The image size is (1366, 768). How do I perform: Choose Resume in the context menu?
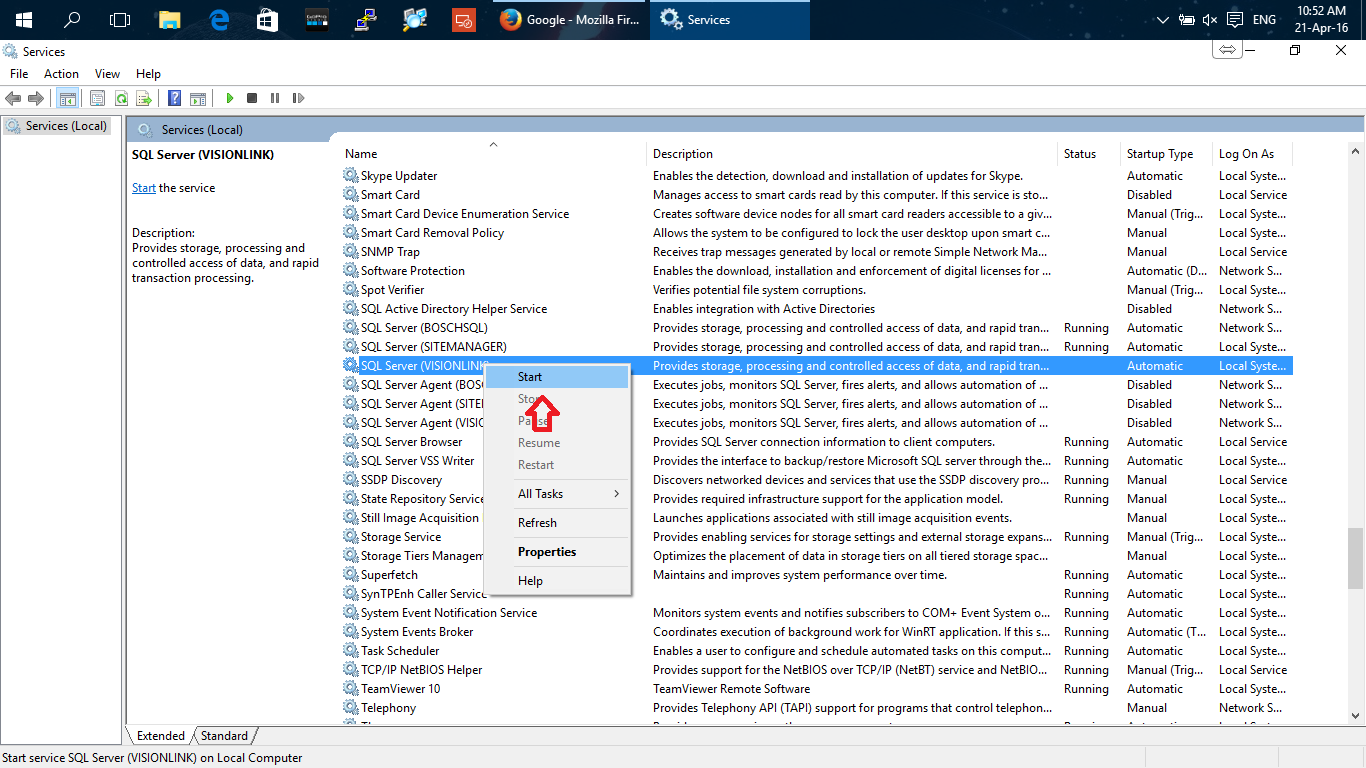(557, 443)
